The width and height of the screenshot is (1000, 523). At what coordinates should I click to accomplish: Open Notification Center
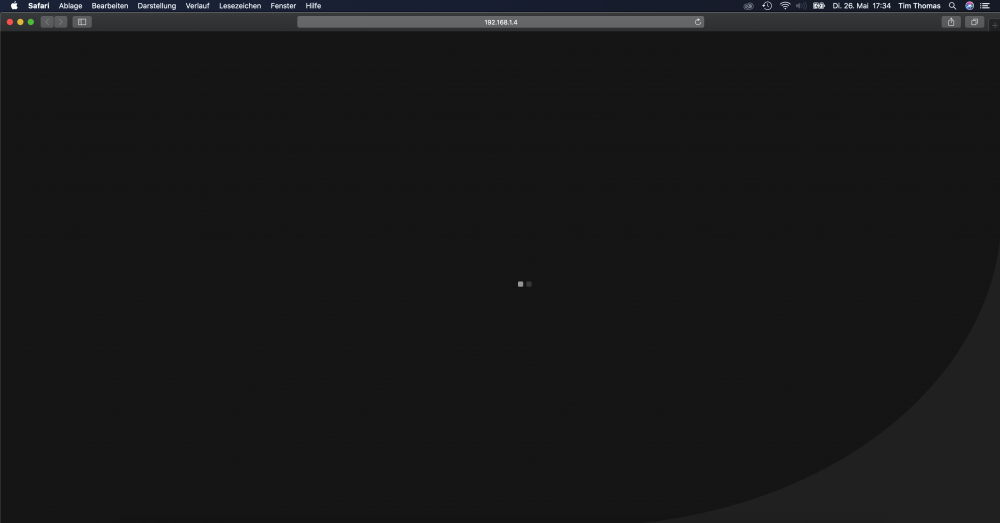tap(985, 6)
